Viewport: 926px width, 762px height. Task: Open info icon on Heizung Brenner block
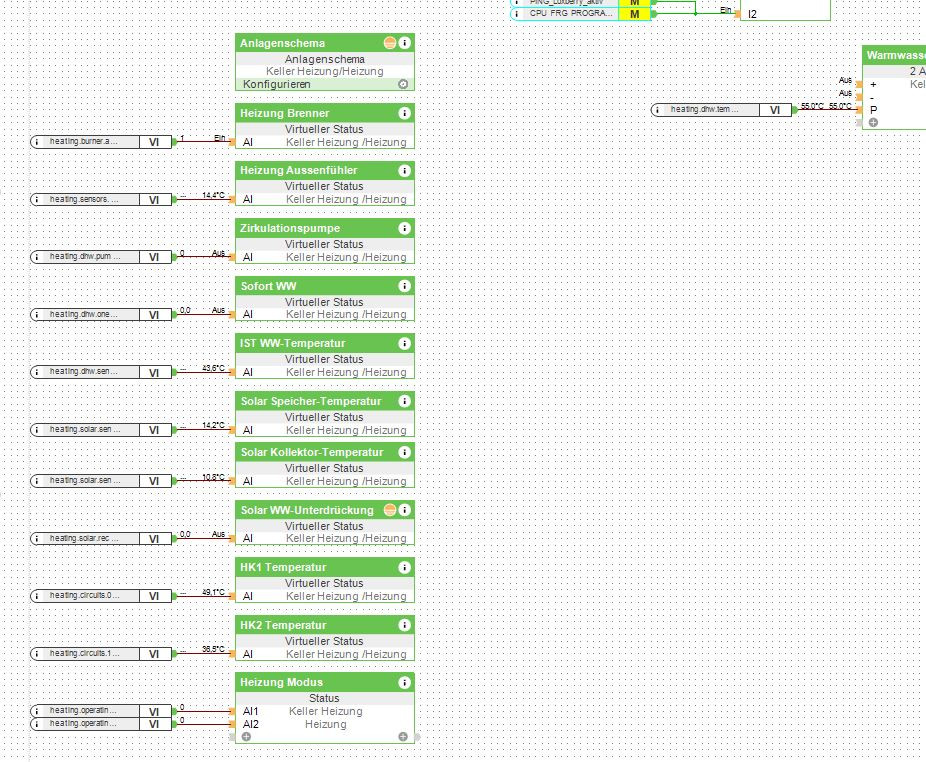(x=405, y=113)
